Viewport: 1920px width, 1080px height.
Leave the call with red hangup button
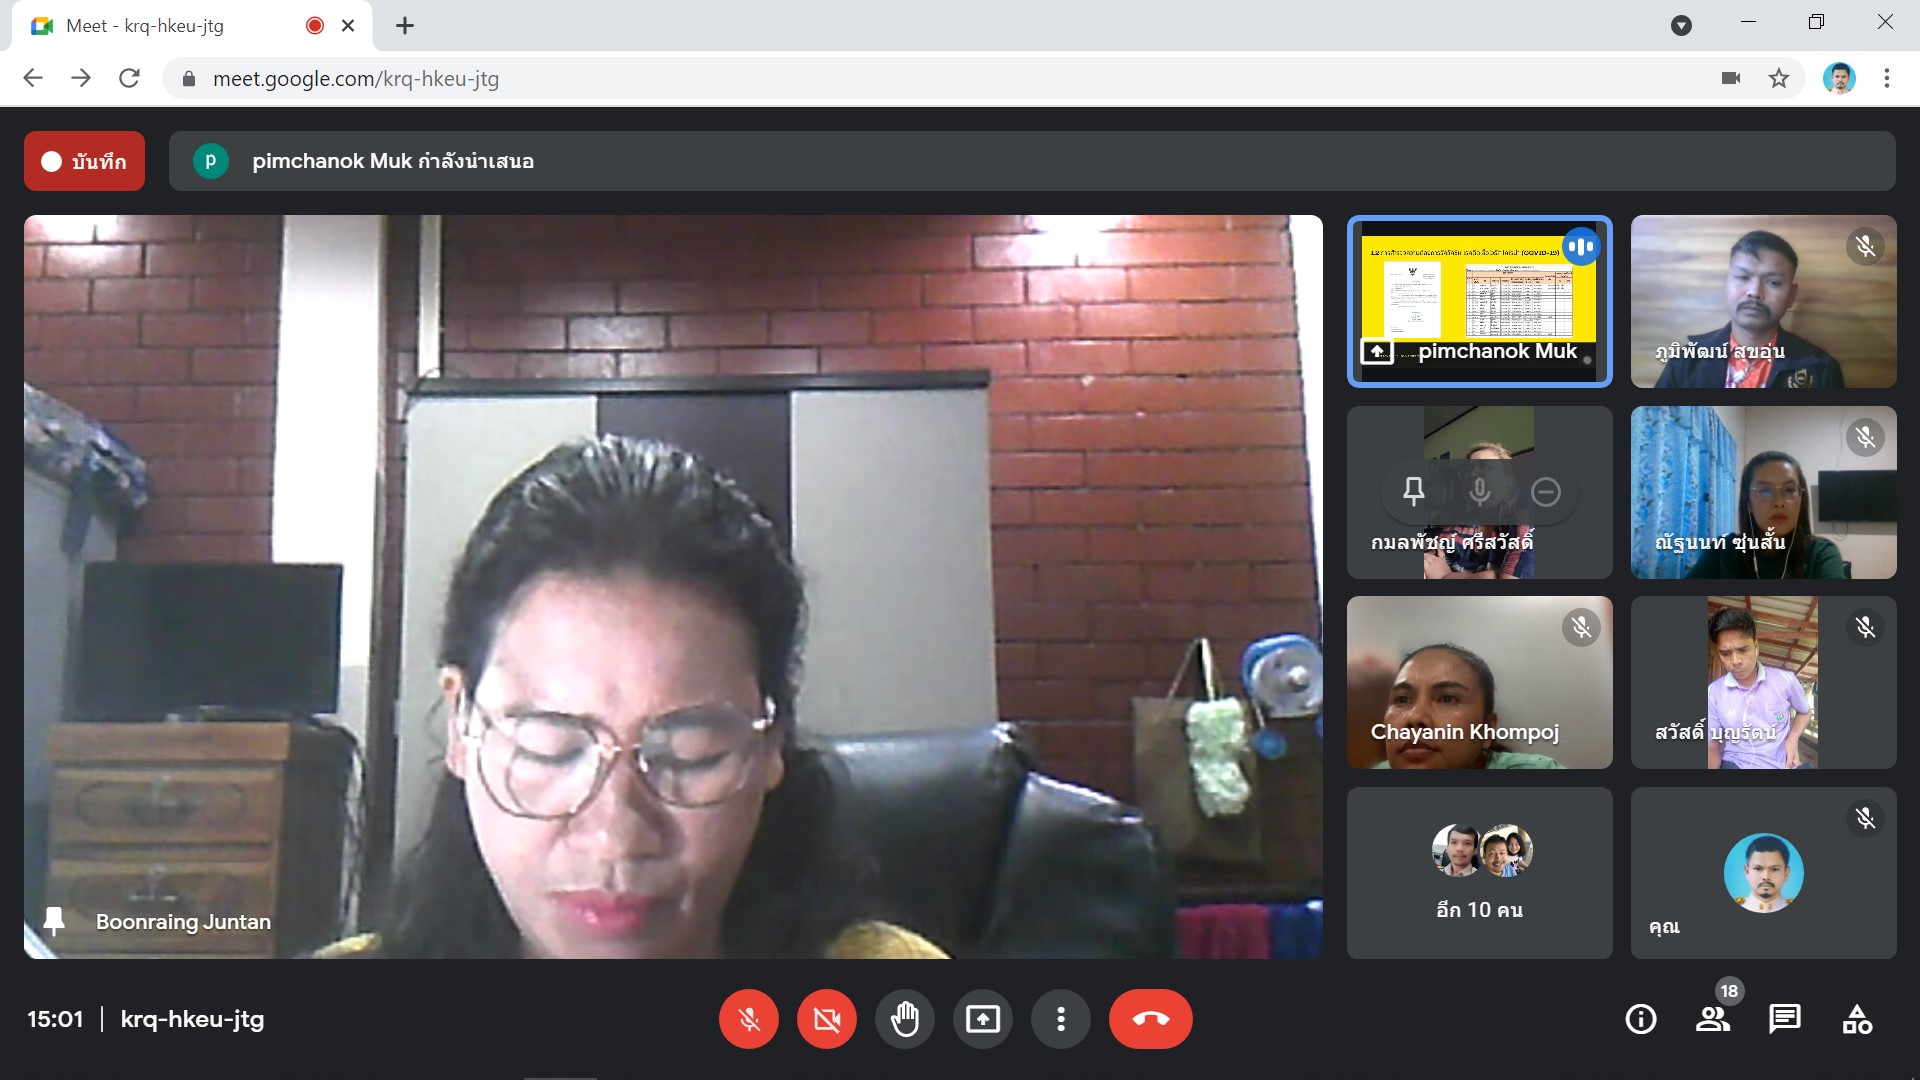(1150, 1019)
